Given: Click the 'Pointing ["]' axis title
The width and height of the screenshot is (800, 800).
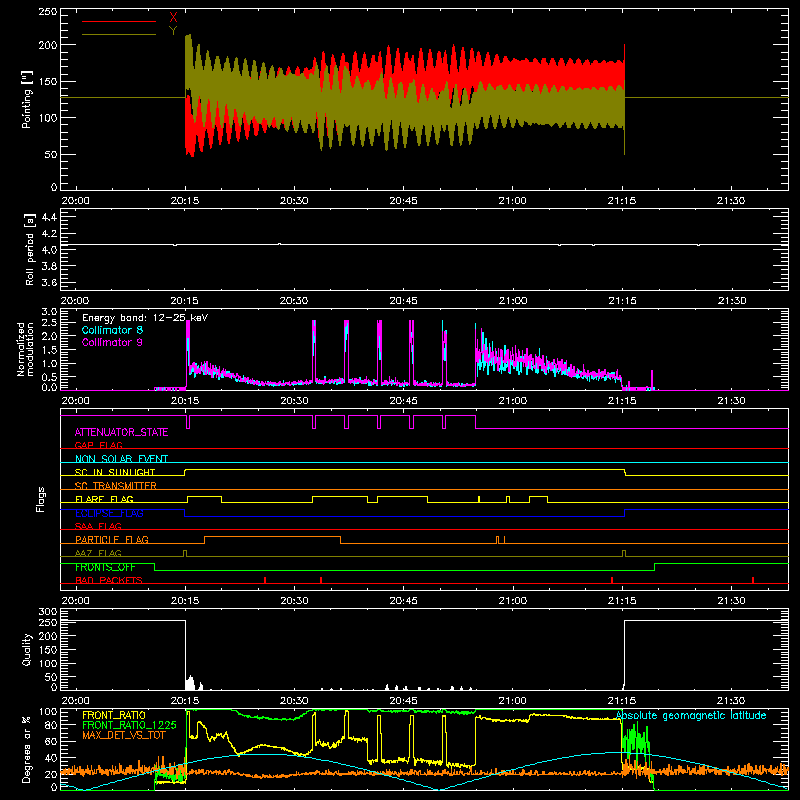Looking at the screenshot, I should (x=27, y=99).
